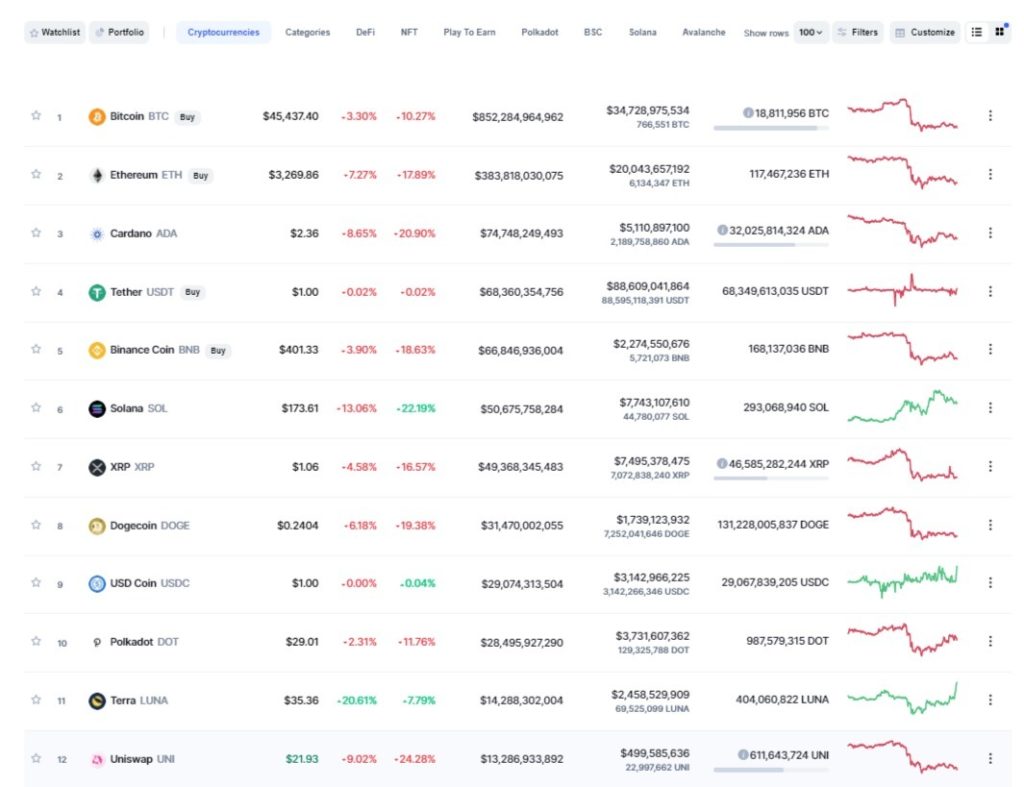Image resolution: width=1024 pixels, height=787 pixels.
Task: Switch to the NFT tab
Action: point(409,32)
